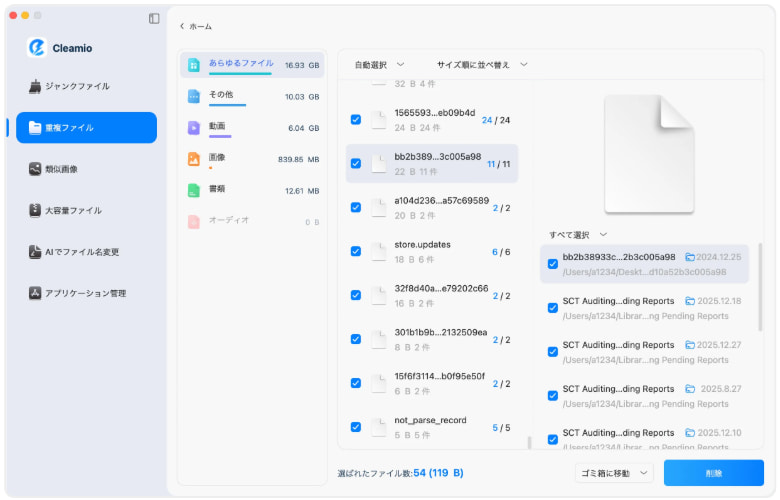The image size is (780, 500).
Task: Uncheck the 32f8d40a...e79202c66 checkbox
Action: point(356,295)
